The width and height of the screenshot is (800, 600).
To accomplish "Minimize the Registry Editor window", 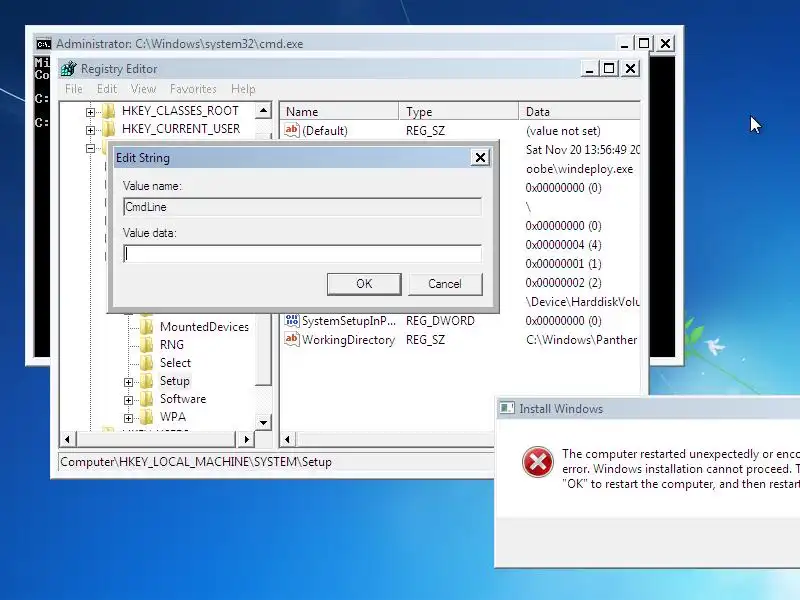I will click(x=589, y=68).
